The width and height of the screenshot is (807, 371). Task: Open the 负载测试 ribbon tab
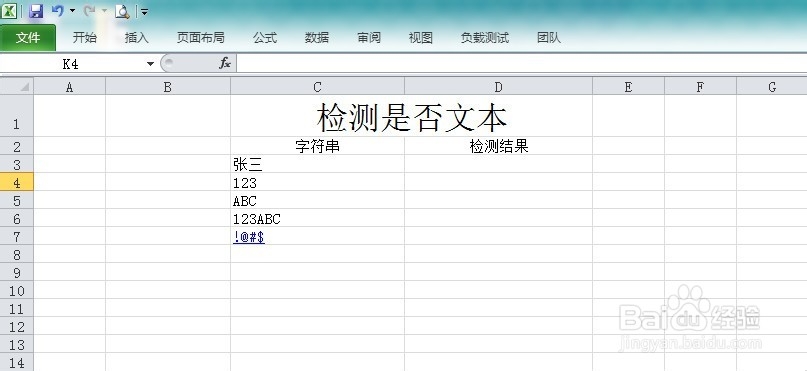tap(485, 38)
